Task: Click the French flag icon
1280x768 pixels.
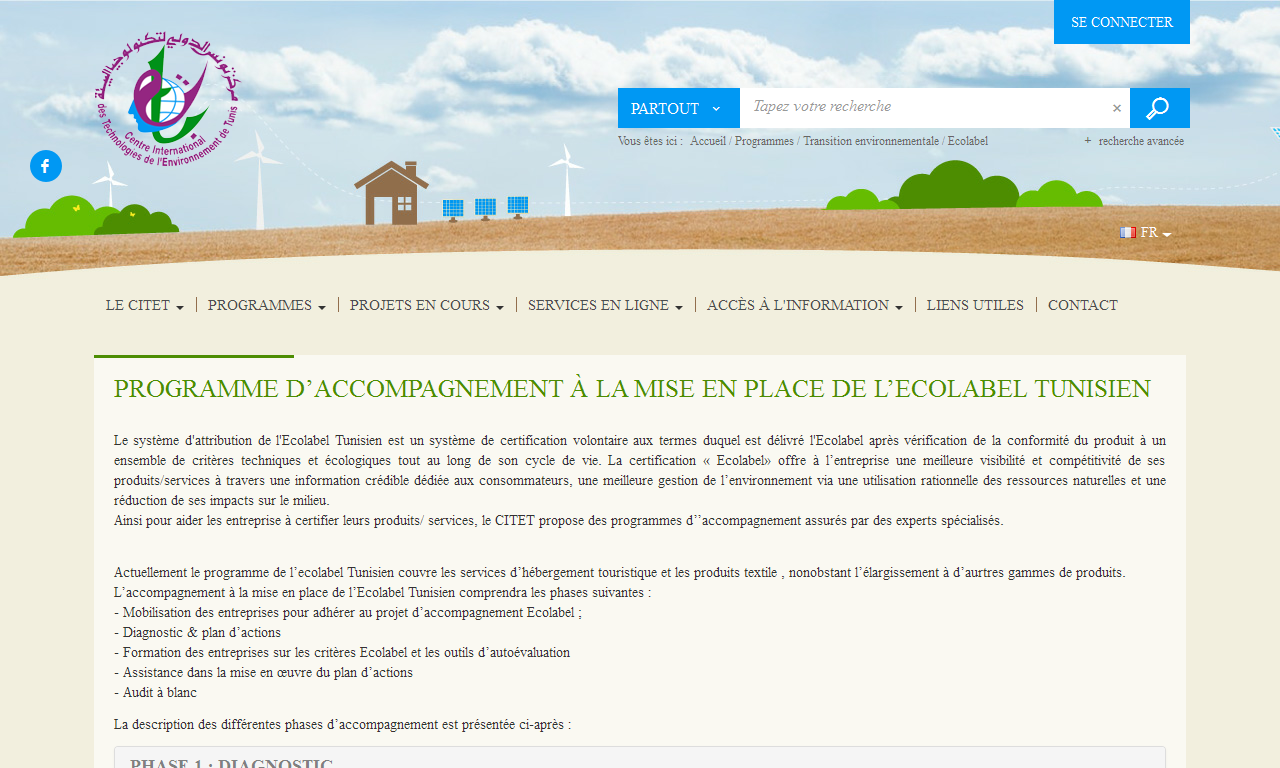Action: 1128,232
